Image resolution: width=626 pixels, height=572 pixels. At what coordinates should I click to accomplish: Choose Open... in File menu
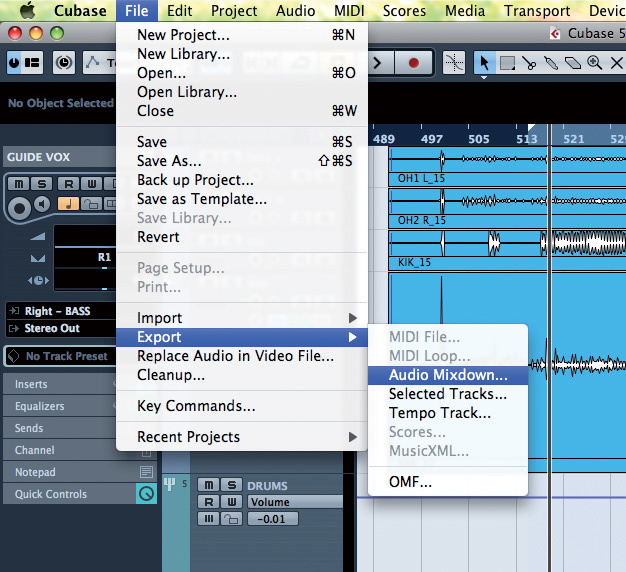(242, 73)
